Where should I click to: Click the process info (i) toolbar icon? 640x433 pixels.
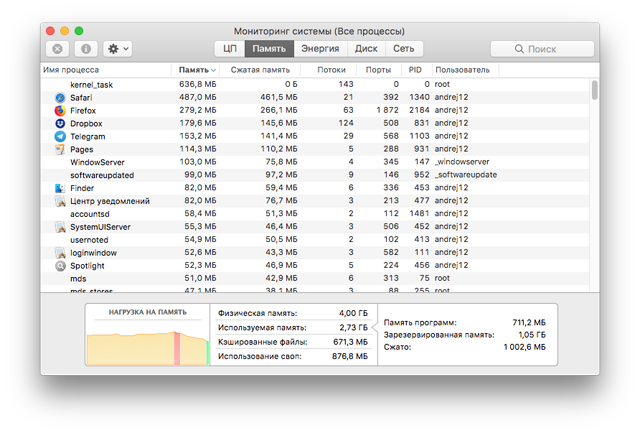click(x=86, y=48)
